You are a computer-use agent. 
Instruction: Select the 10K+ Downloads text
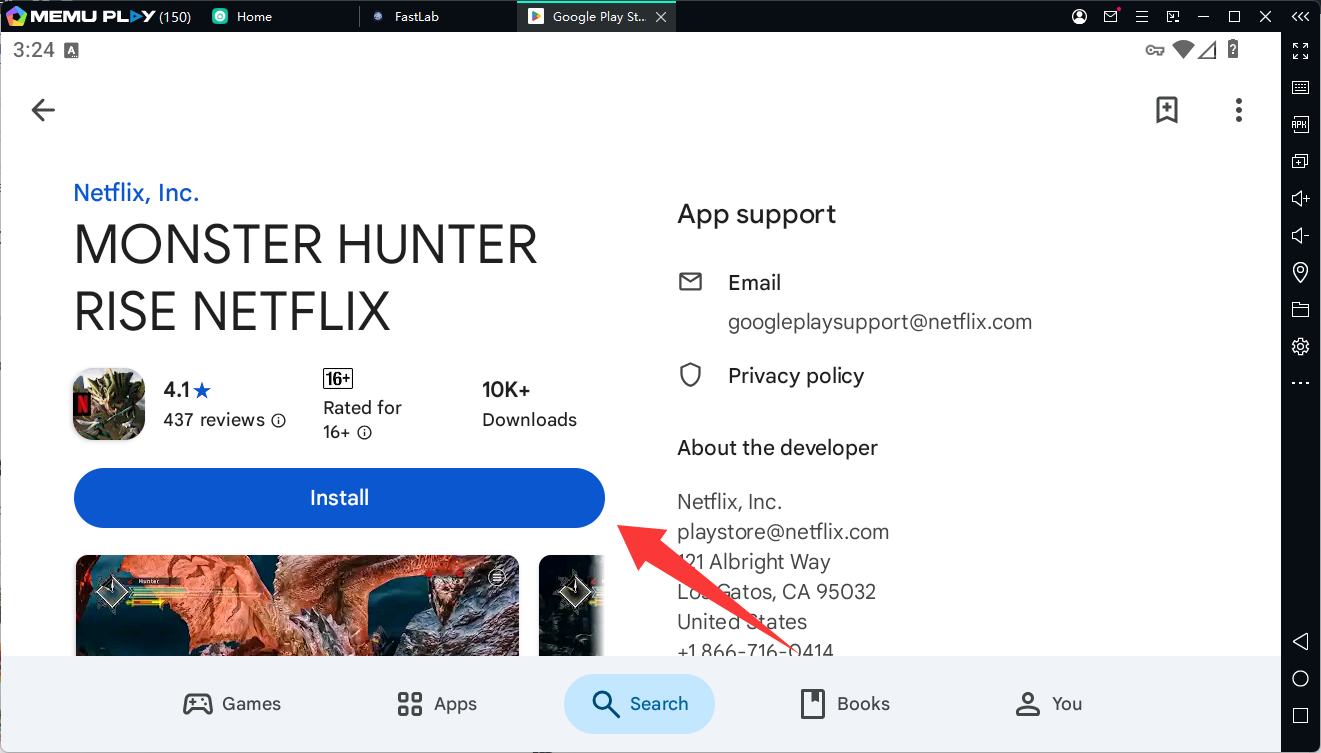point(529,404)
